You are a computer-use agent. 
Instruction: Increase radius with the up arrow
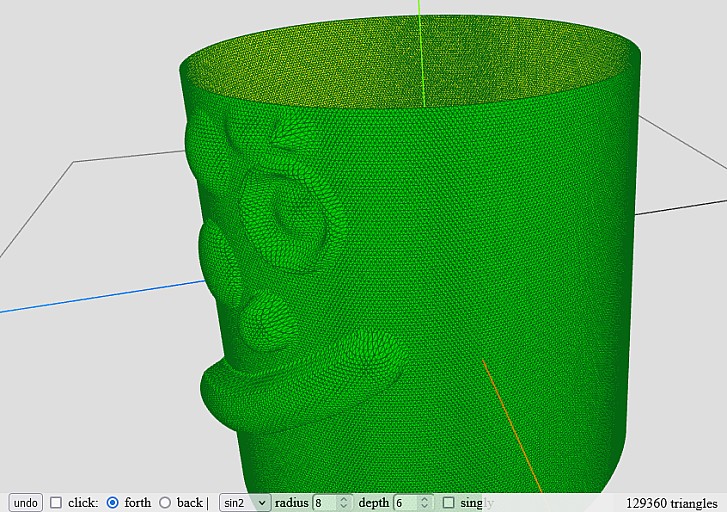pos(344,498)
